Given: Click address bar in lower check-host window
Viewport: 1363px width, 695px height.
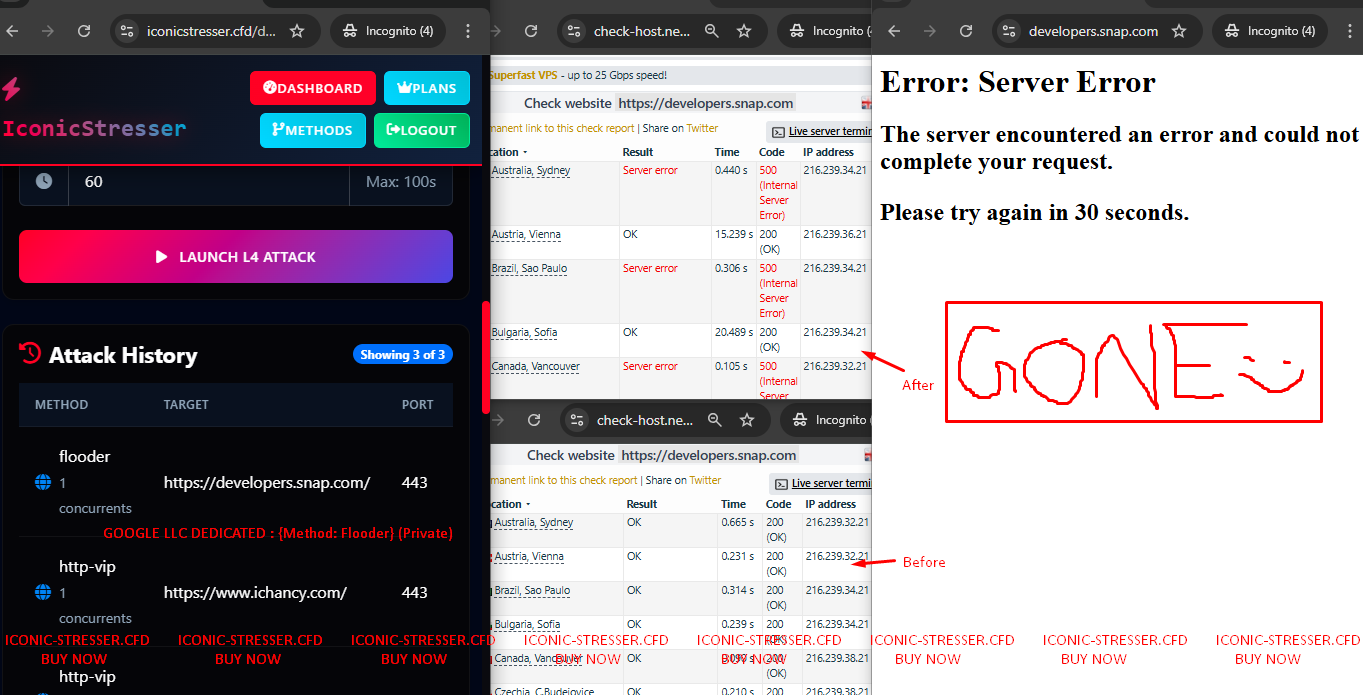Looking at the screenshot, I should pos(645,420).
